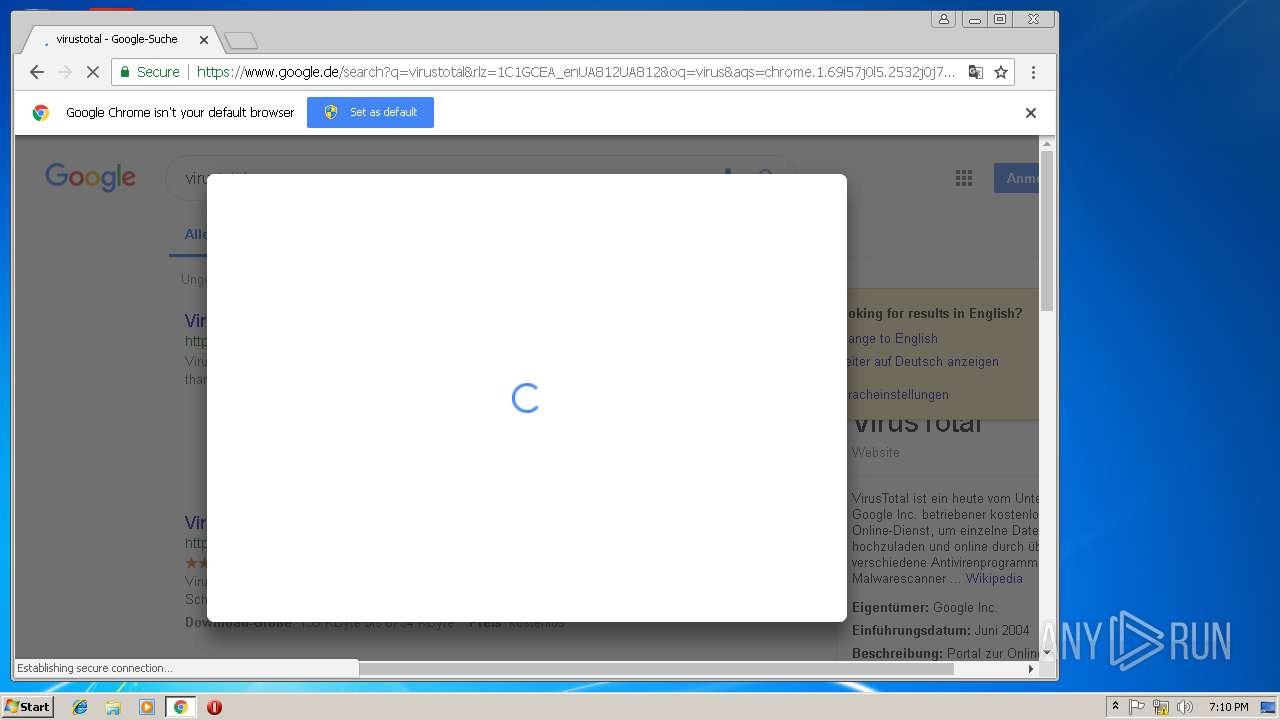The height and width of the screenshot is (720, 1280).
Task: Click the Chrome icon in the infobar
Action: click(41, 113)
